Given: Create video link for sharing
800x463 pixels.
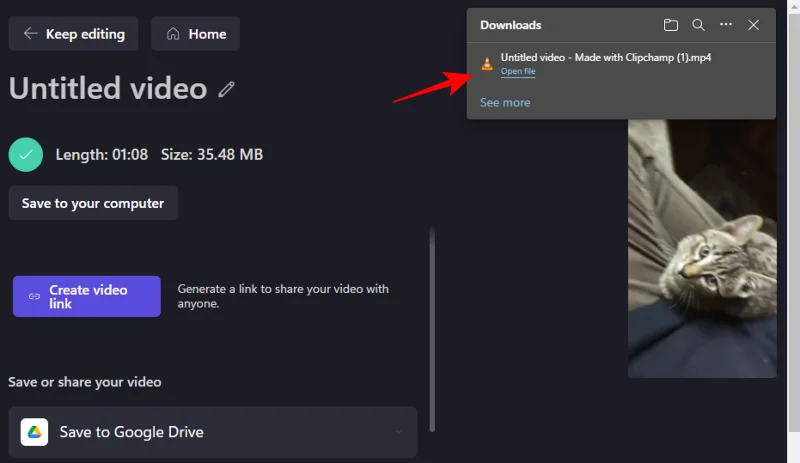Looking at the screenshot, I should click(x=87, y=297).
